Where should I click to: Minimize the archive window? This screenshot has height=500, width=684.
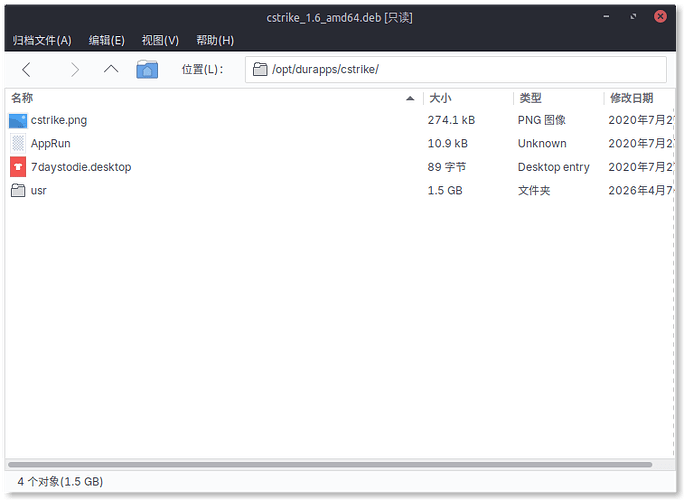coord(606,17)
